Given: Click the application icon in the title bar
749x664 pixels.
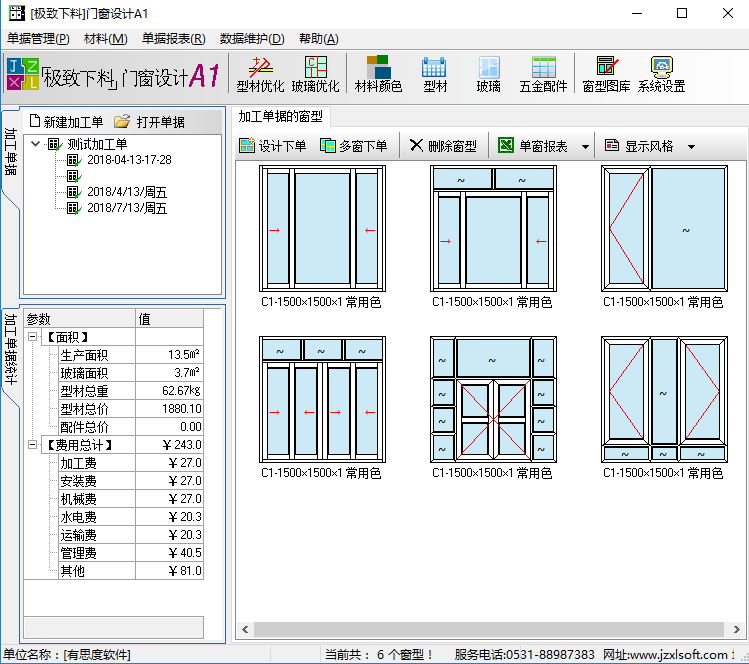Looking at the screenshot, I should [17, 13].
